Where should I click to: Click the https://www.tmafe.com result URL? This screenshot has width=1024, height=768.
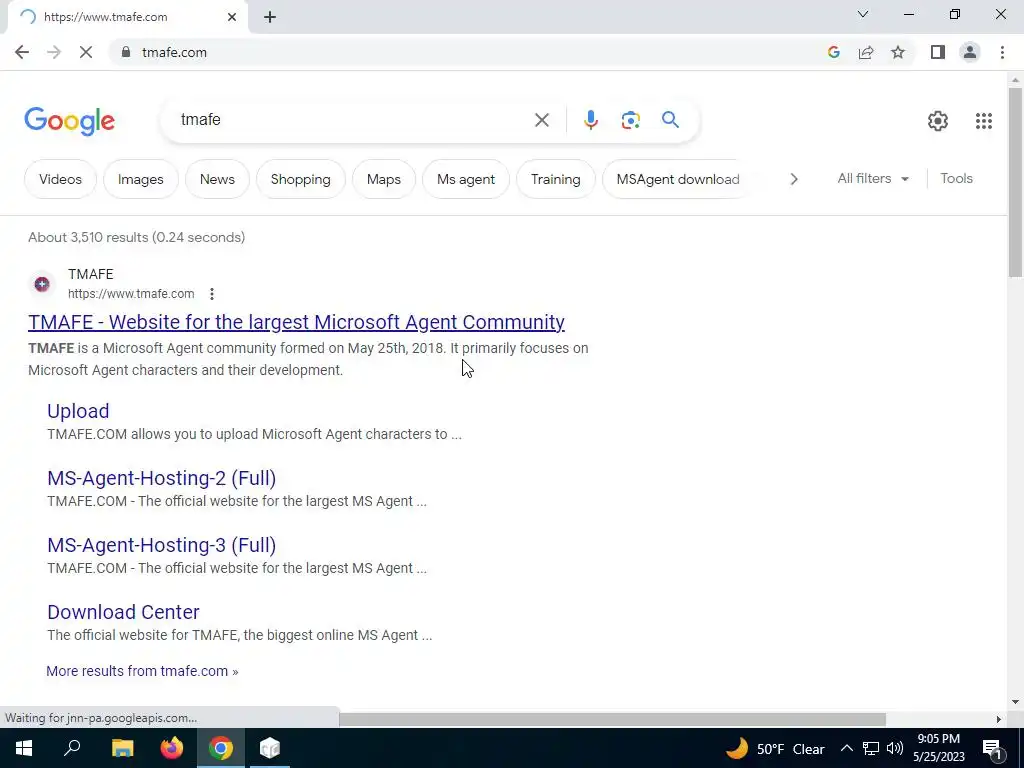click(131, 294)
